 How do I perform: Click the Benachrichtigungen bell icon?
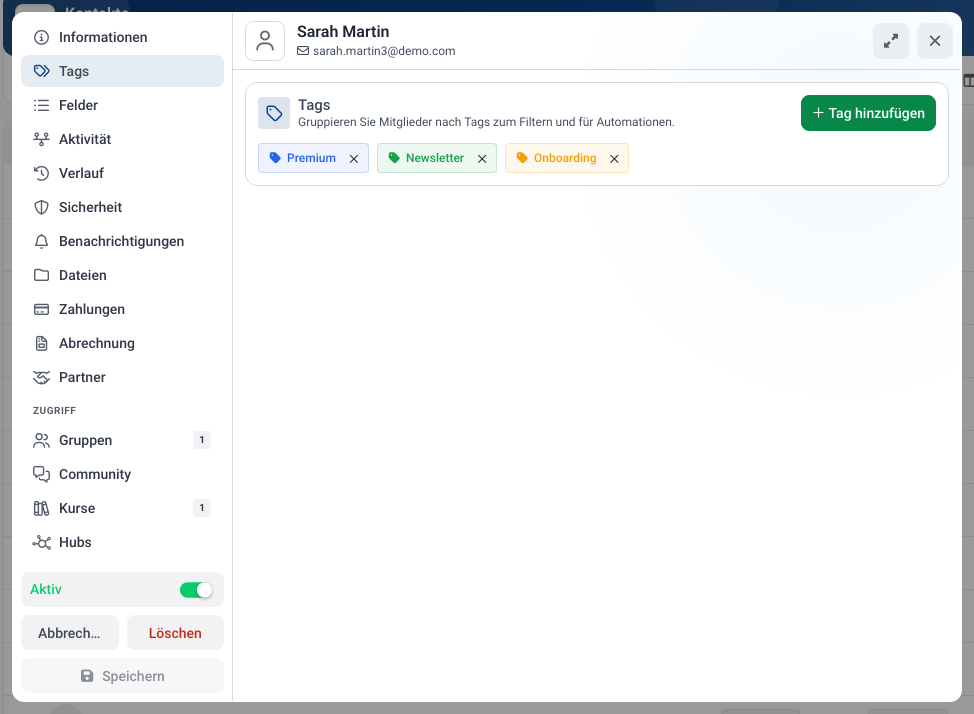42,241
